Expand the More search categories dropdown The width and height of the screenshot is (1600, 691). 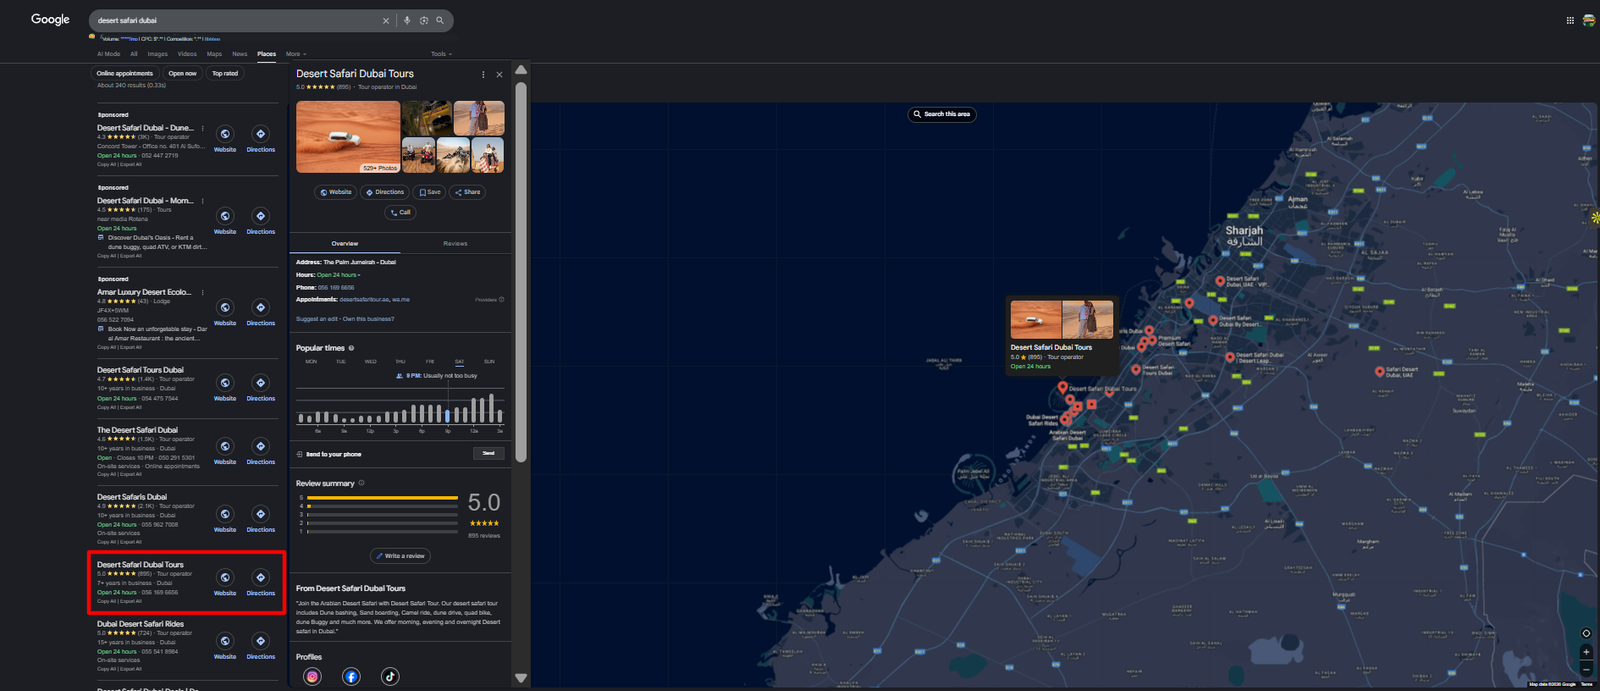296,54
